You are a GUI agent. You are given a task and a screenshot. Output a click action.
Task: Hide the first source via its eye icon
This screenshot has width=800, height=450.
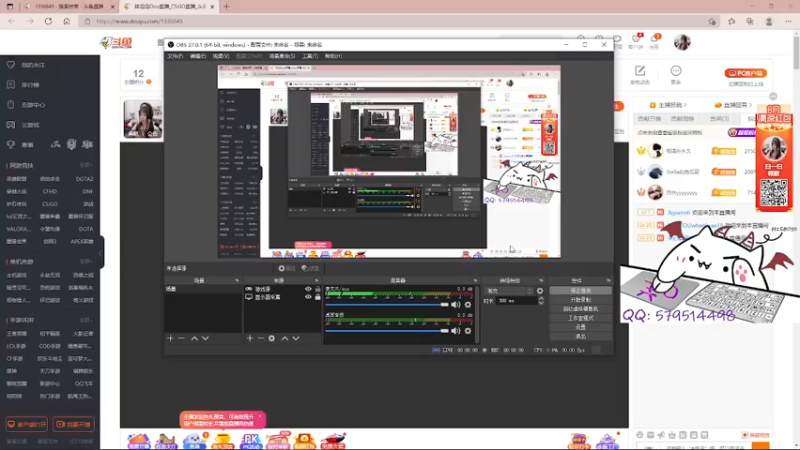pos(308,289)
